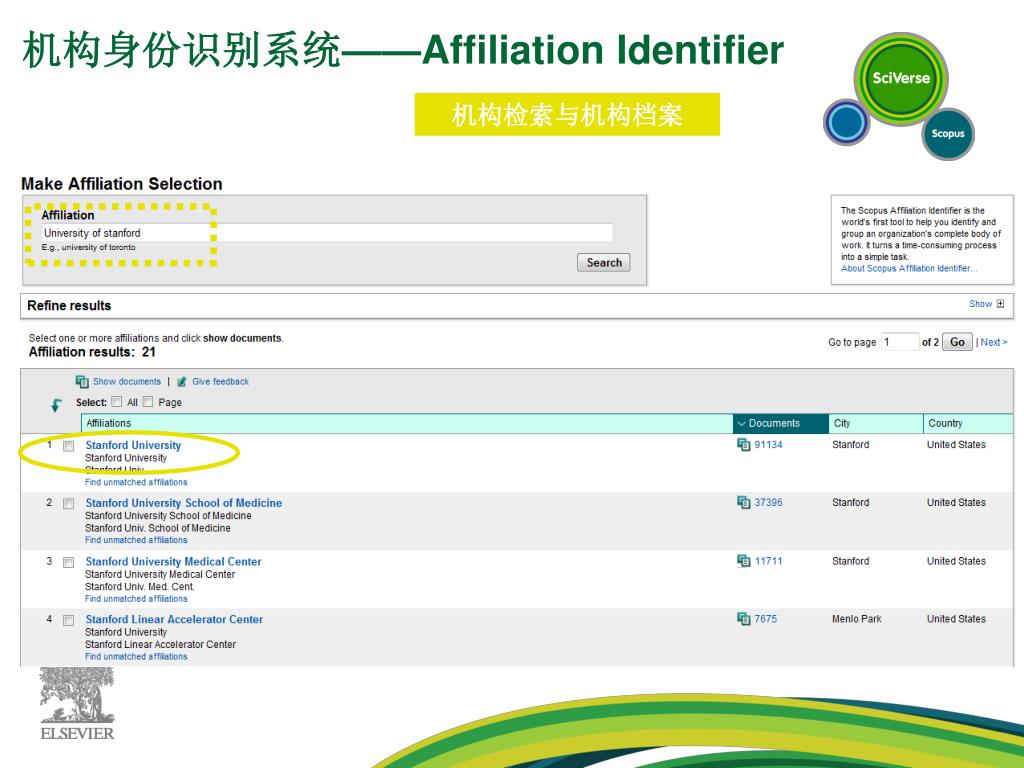Click the Show documents icon

point(82,381)
